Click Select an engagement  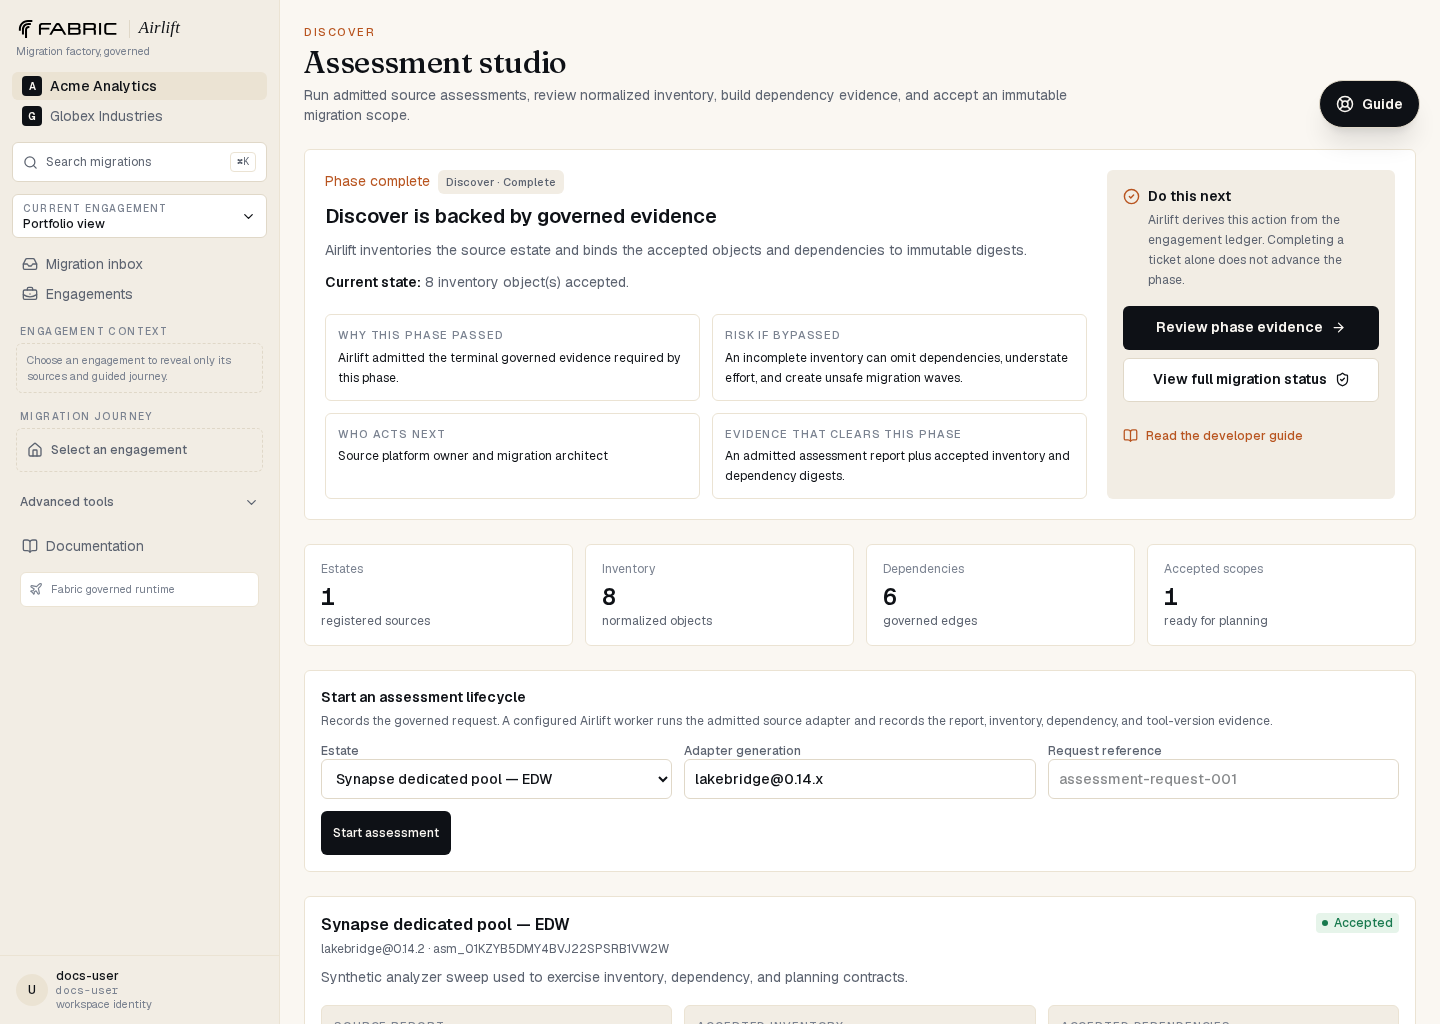pos(139,450)
